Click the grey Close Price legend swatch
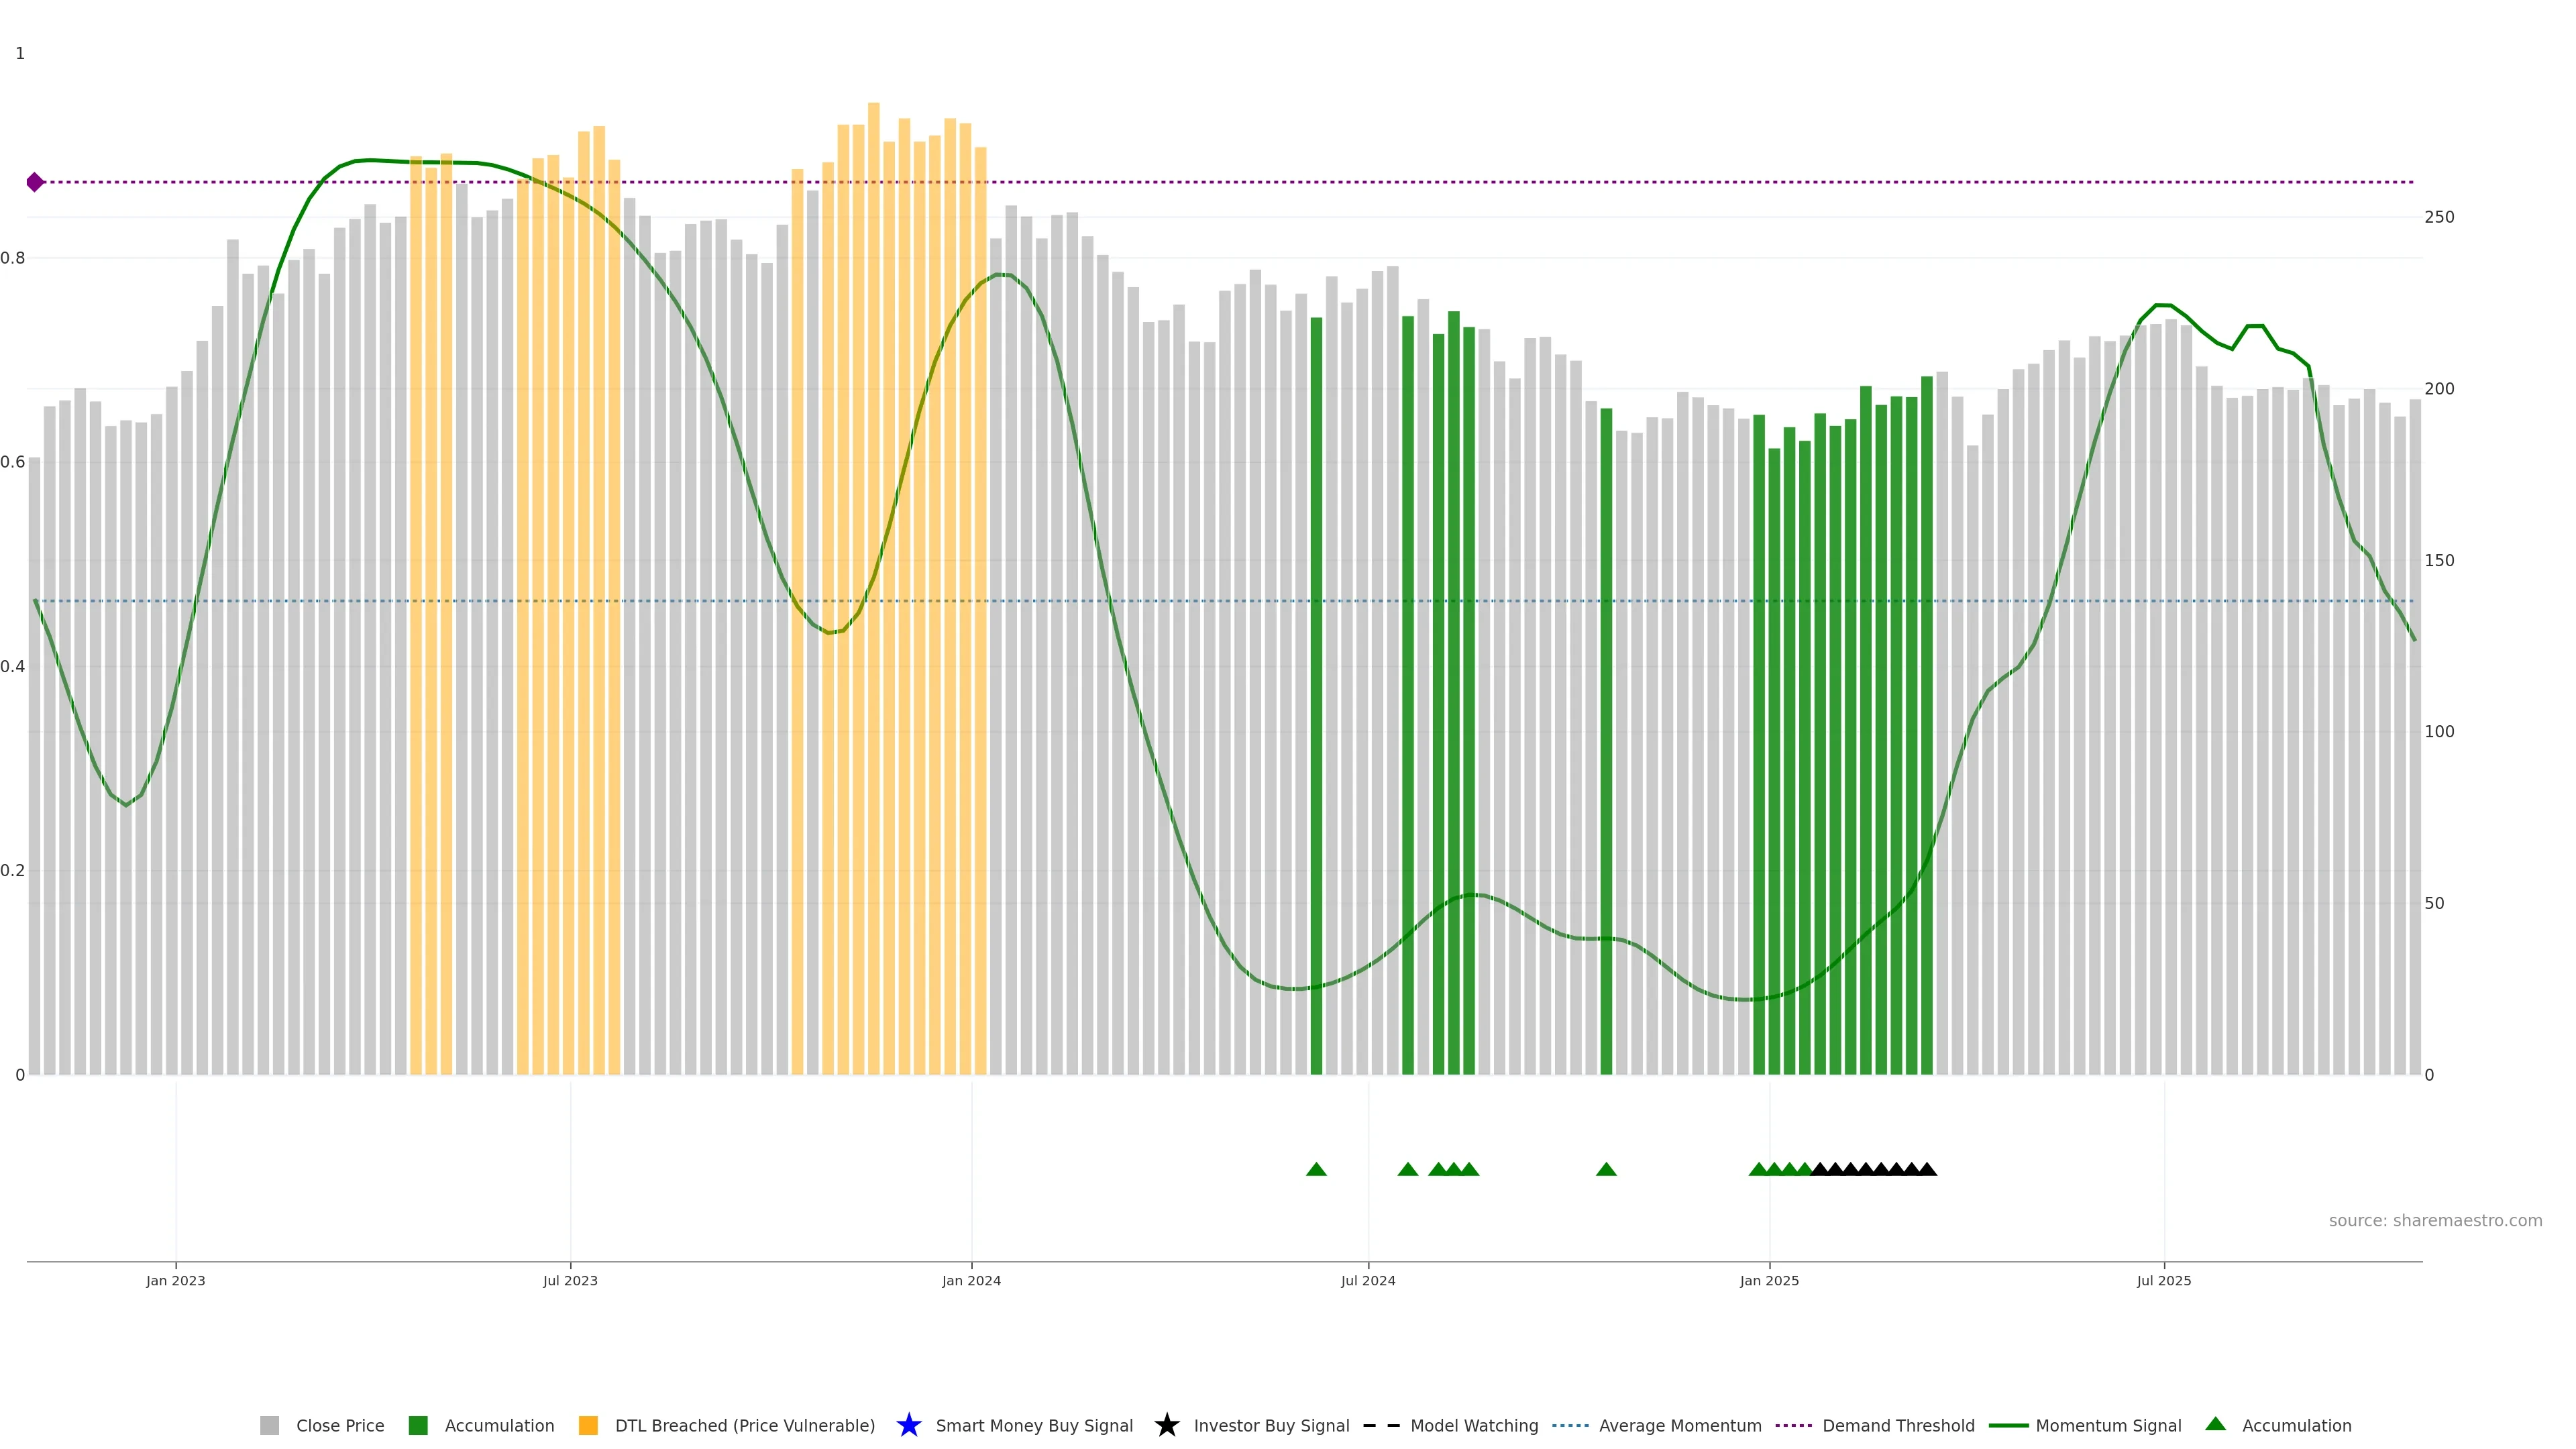This screenshot has width=2576, height=1449. coord(269,1425)
